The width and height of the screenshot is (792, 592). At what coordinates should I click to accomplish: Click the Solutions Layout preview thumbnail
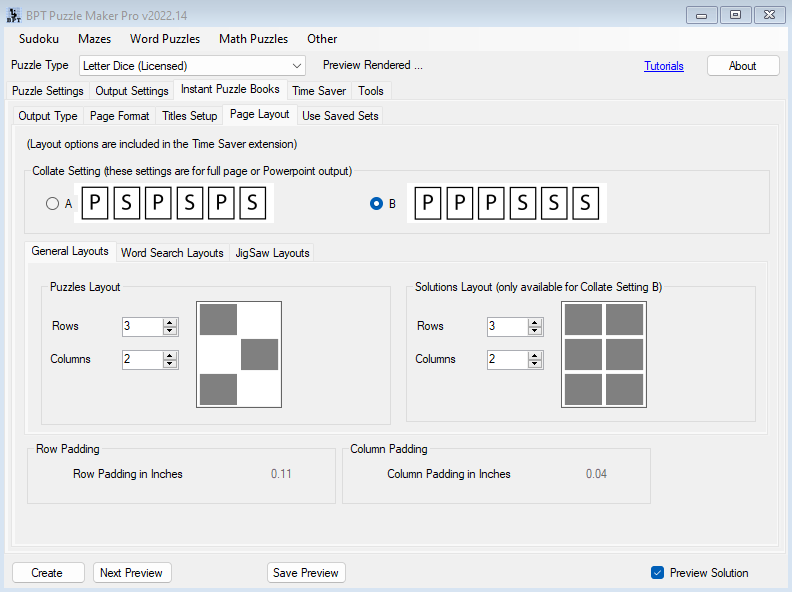[604, 354]
